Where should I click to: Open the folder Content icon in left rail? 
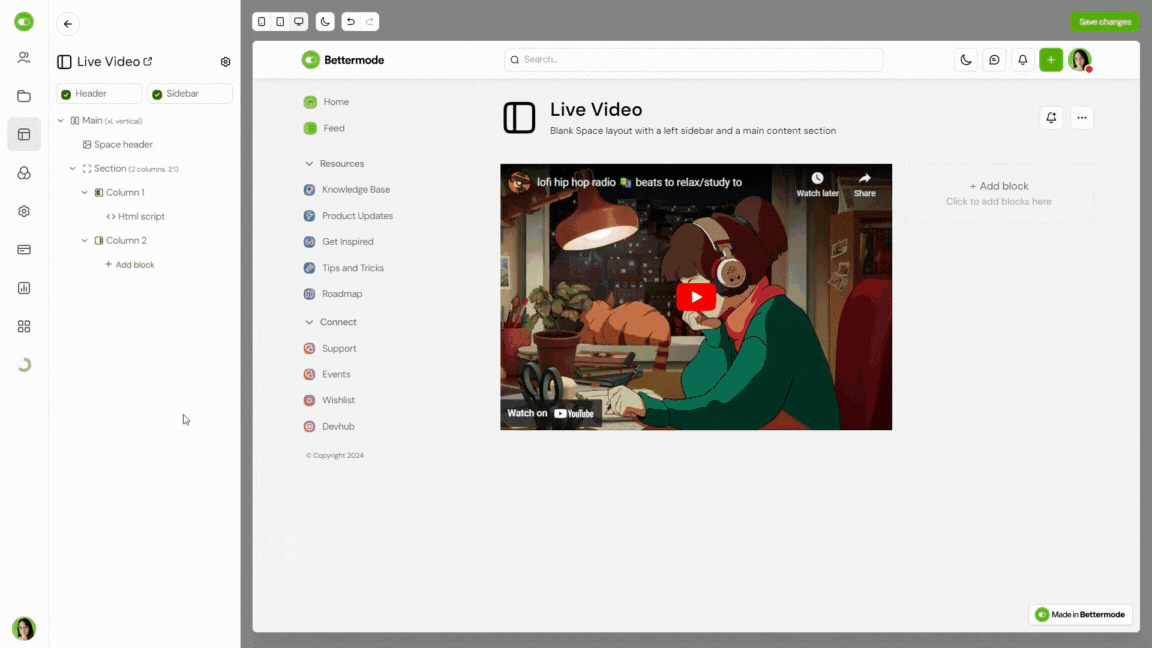pyautogui.click(x=24, y=96)
